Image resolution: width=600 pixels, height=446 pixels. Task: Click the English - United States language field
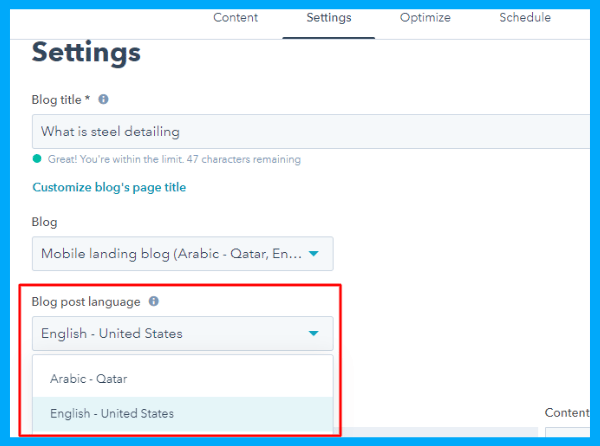click(x=183, y=334)
